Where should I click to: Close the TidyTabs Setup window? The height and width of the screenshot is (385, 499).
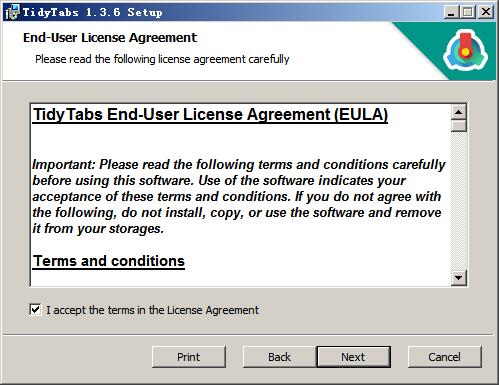[x=486, y=12]
